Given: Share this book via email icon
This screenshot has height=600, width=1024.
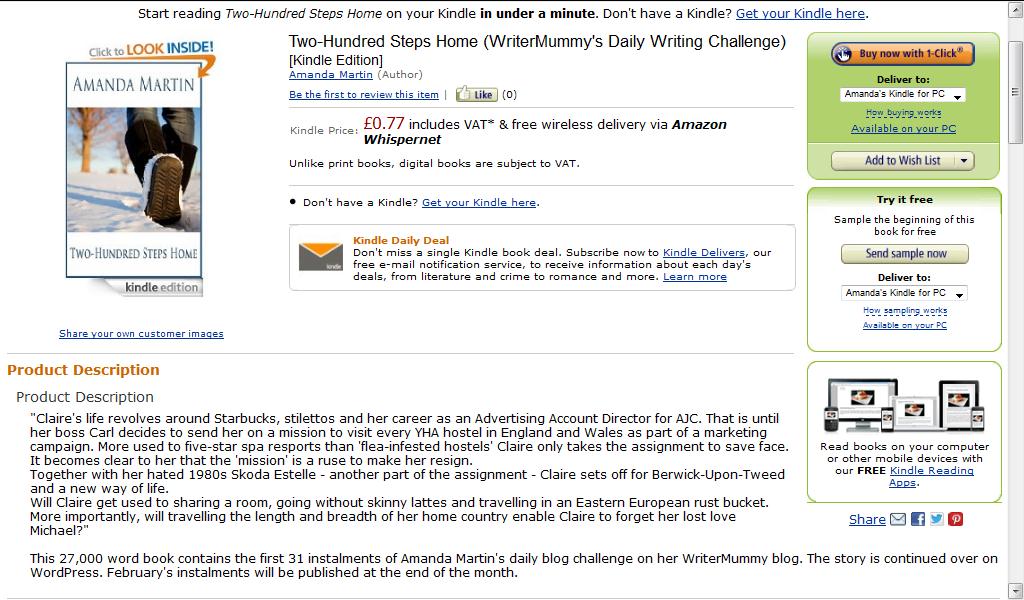Looking at the screenshot, I should 898,519.
